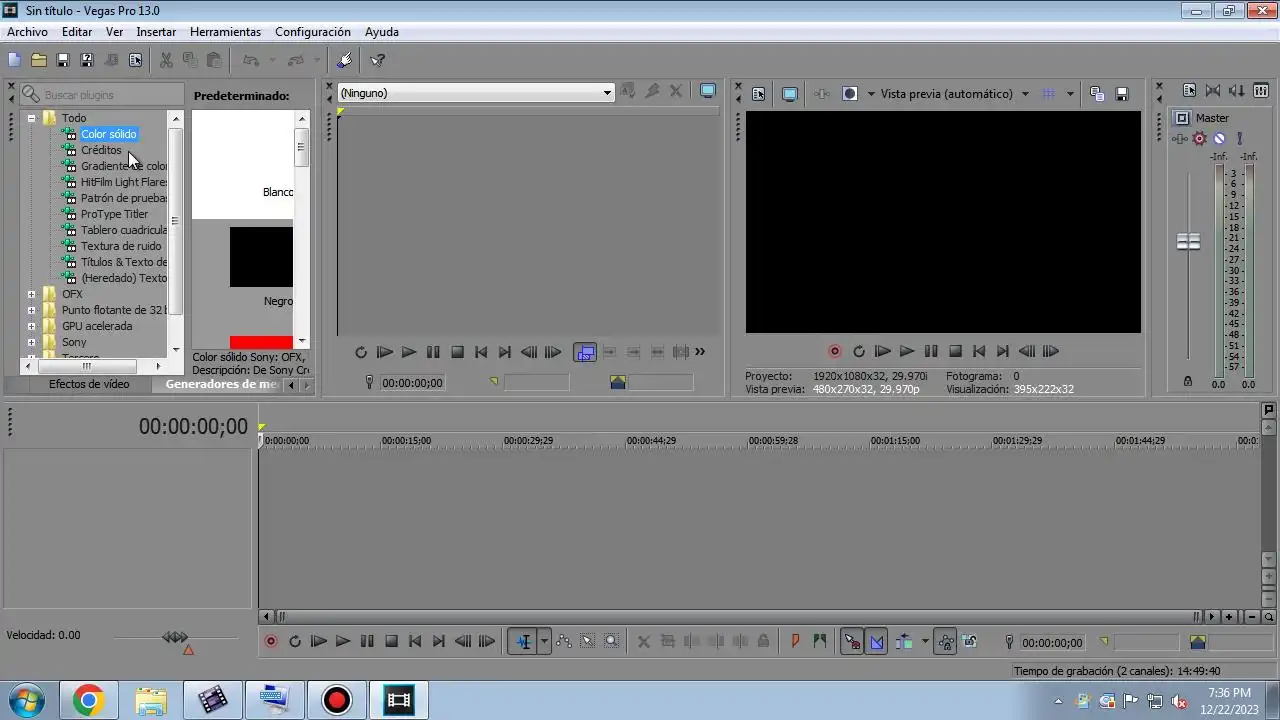Switch to the Generadores de medios tab

point(222,384)
